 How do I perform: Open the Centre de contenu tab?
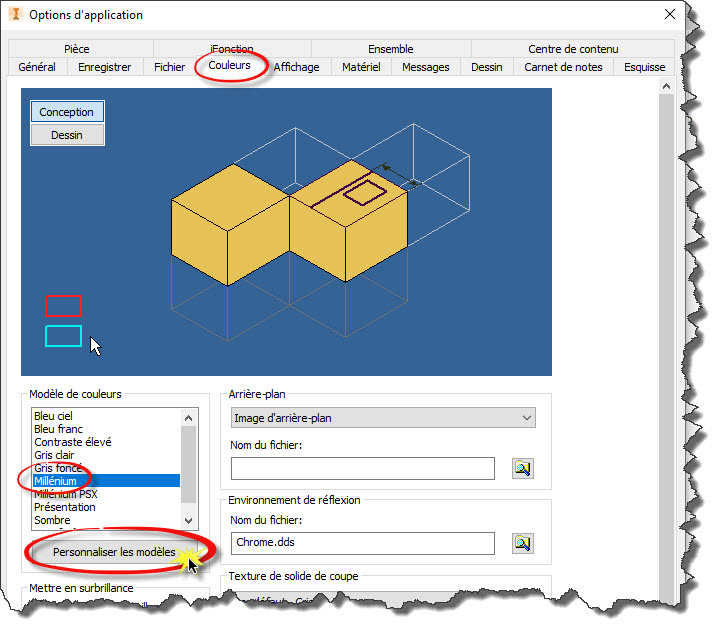pos(573,49)
